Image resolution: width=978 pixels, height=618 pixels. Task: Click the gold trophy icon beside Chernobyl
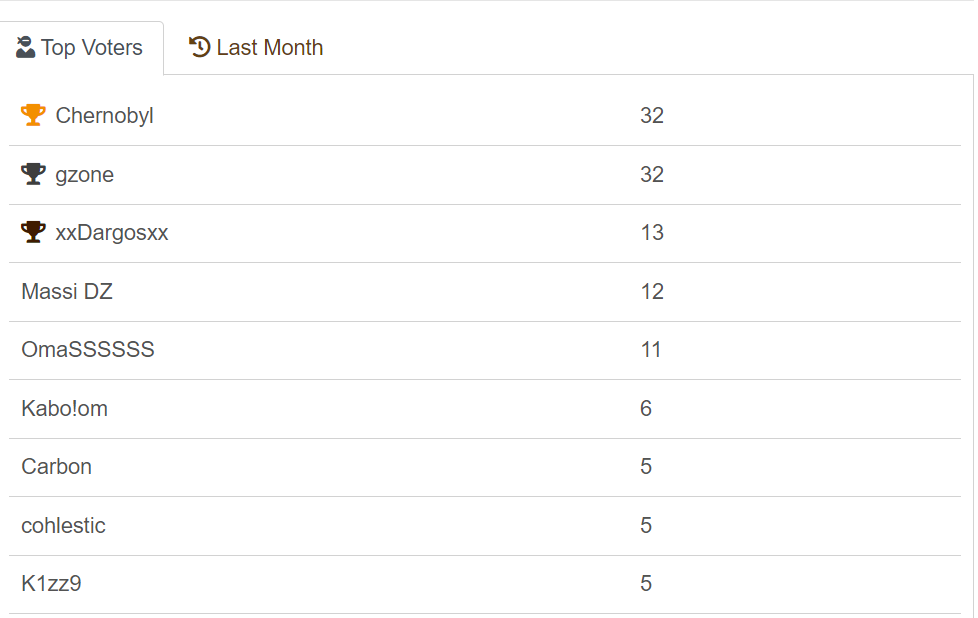pos(33,115)
